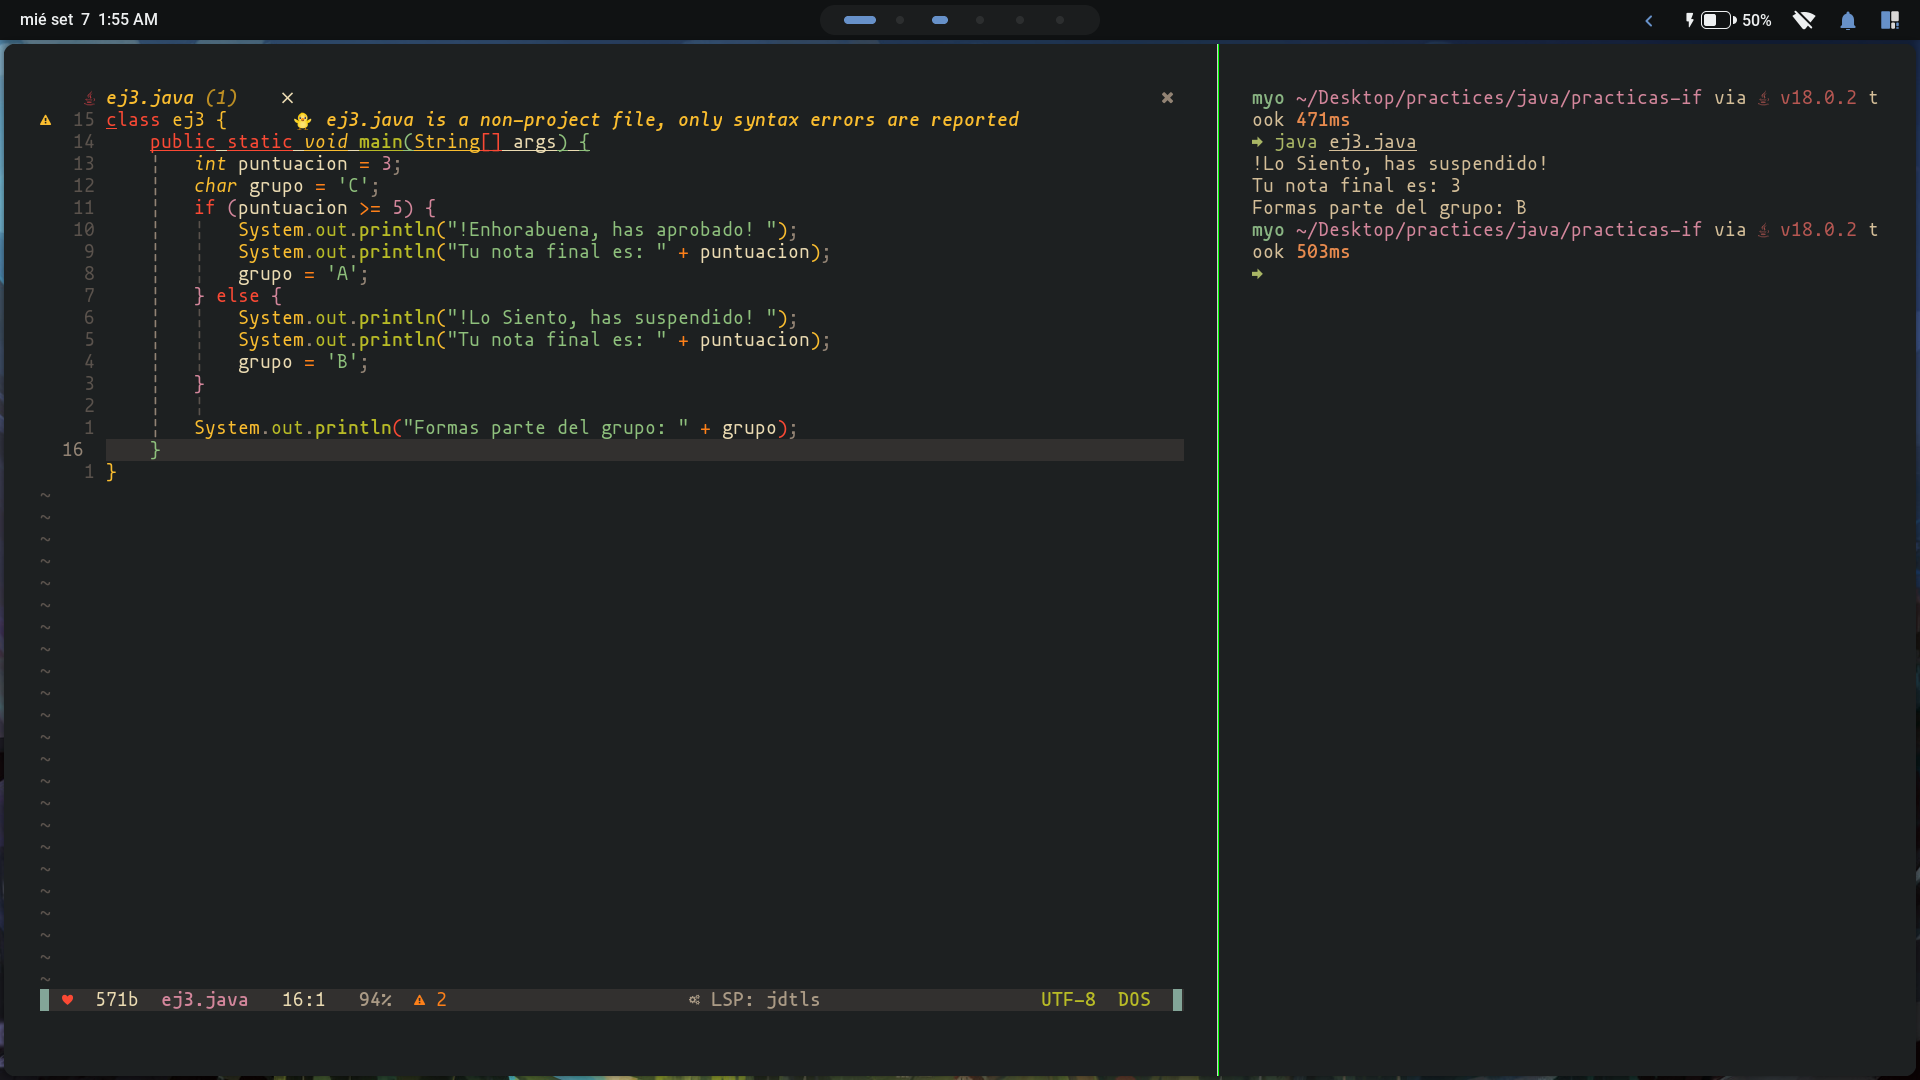Select the ej3.java (1) tab label
This screenshot has height=1080, width=1920.
(x=171, y=98)
